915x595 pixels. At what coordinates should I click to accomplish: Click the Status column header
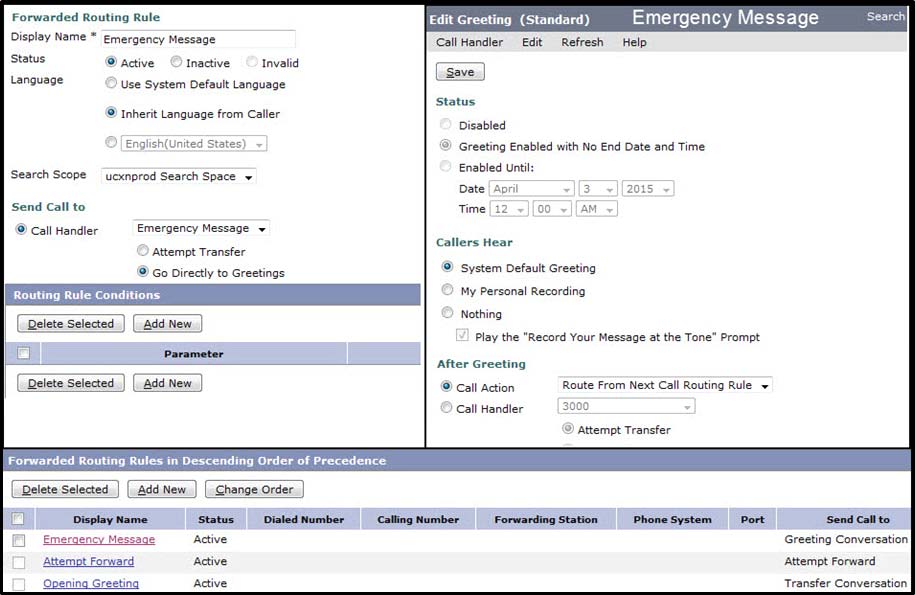pyautogui.click(x=216, y=519)
